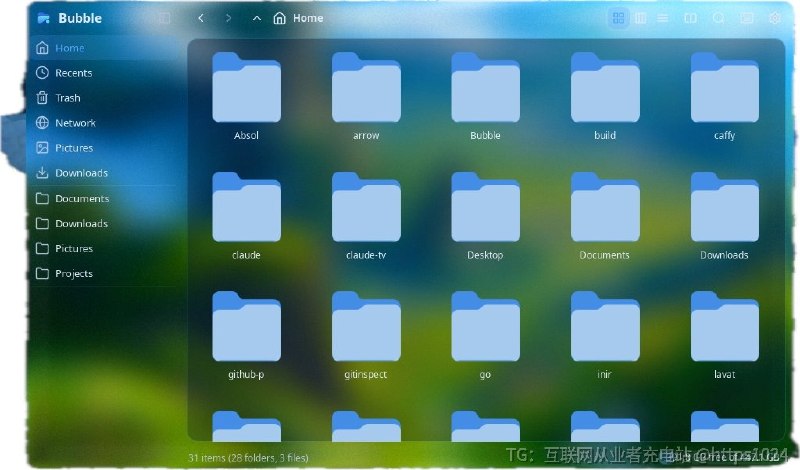800x470 pixels.
Task: Open Projects bookmark in the sidebar
Action: tap(105, 274)
